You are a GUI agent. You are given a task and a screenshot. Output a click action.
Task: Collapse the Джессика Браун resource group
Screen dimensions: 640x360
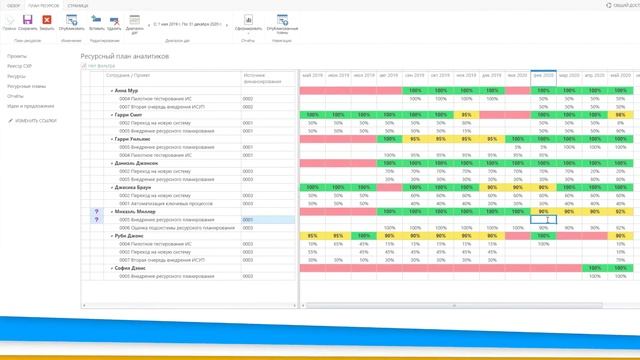pos(111,187)
